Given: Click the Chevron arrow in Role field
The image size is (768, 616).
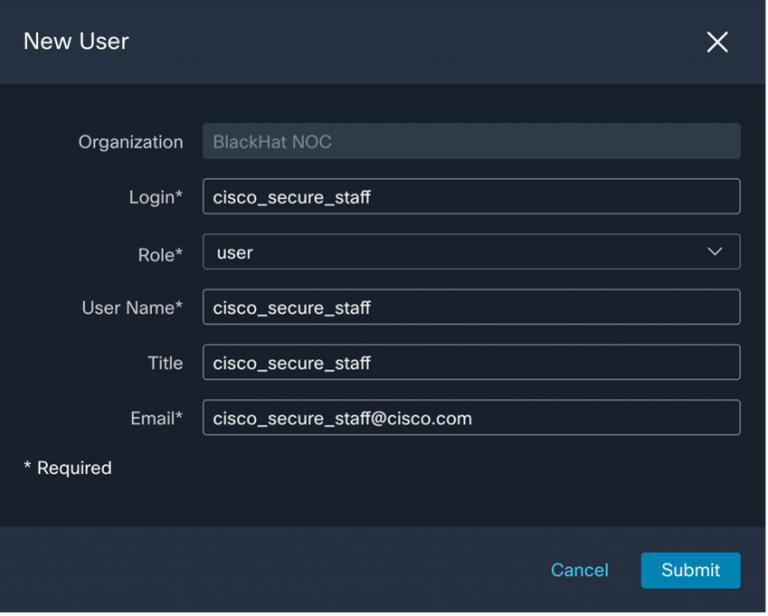Looking at the screenshot, I should tap(715, 252).
